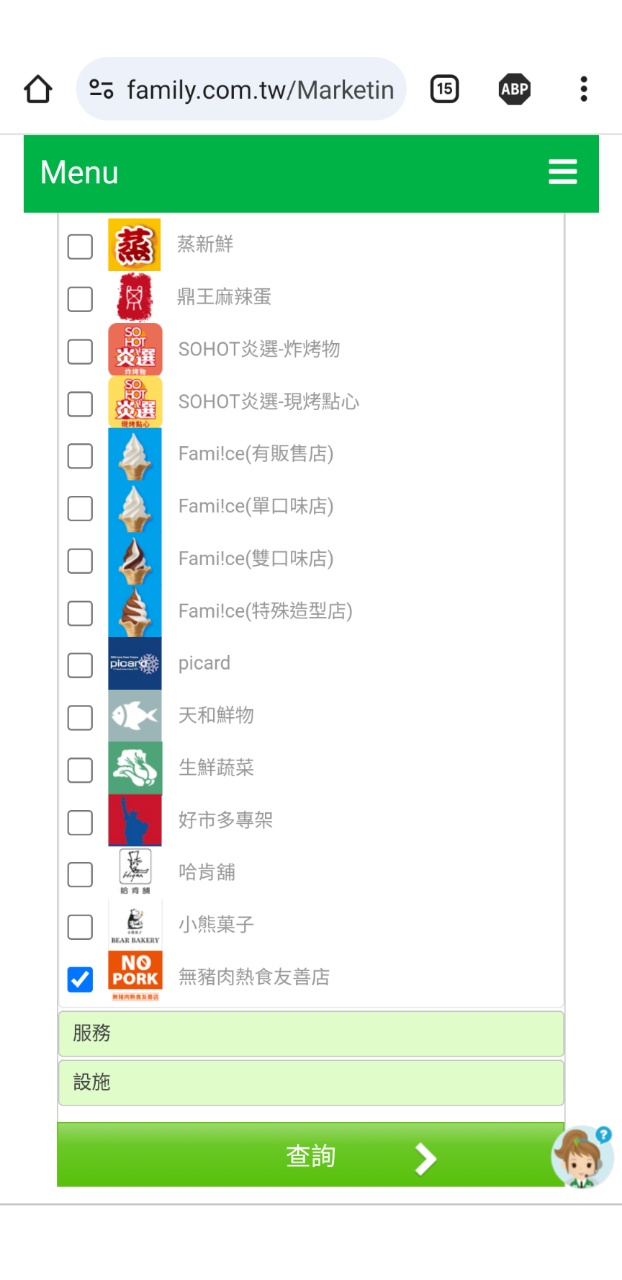This screenshot has height=1280, width=622.
Task: Enable the 小熊菓子 checkbox
Action: [80, 927]
